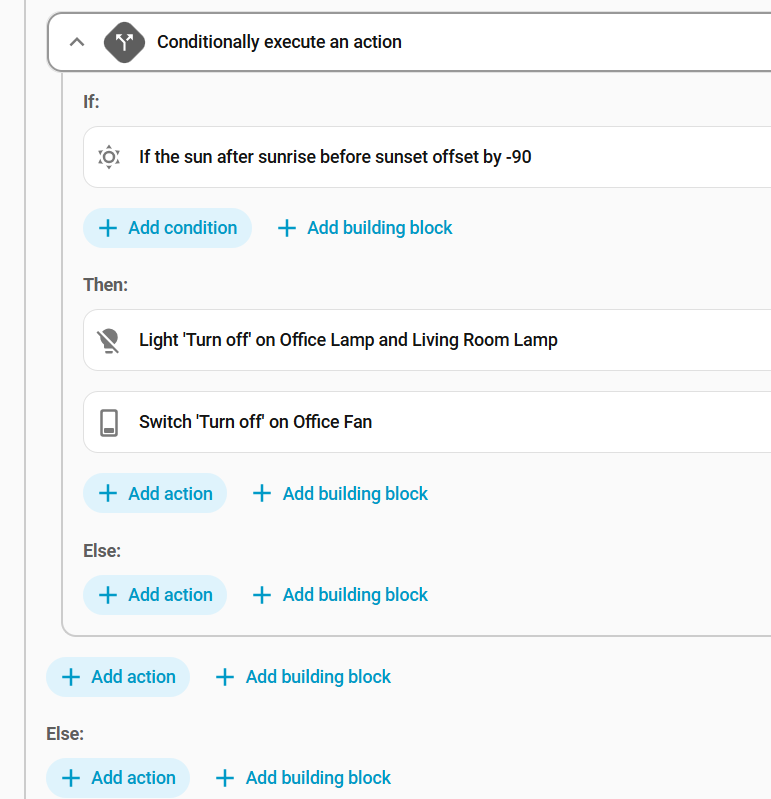Add action under the Then section

tap(155, 494)
